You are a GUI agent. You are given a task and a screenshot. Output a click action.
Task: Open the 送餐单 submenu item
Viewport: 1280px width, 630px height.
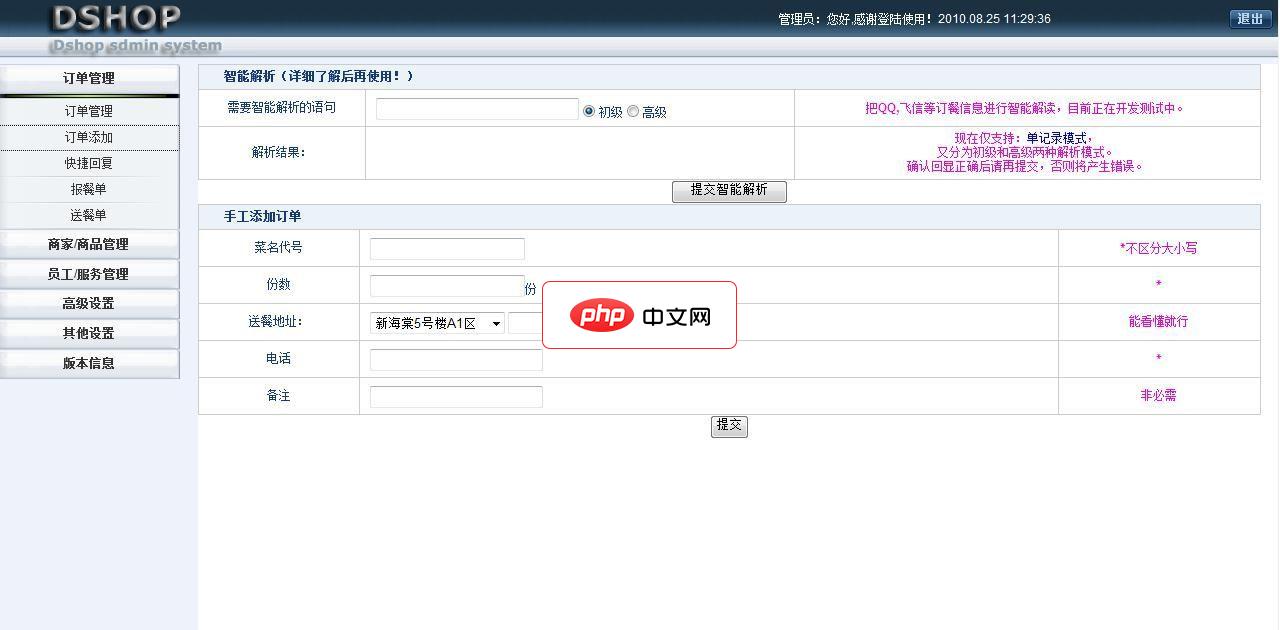coord(89,215)
